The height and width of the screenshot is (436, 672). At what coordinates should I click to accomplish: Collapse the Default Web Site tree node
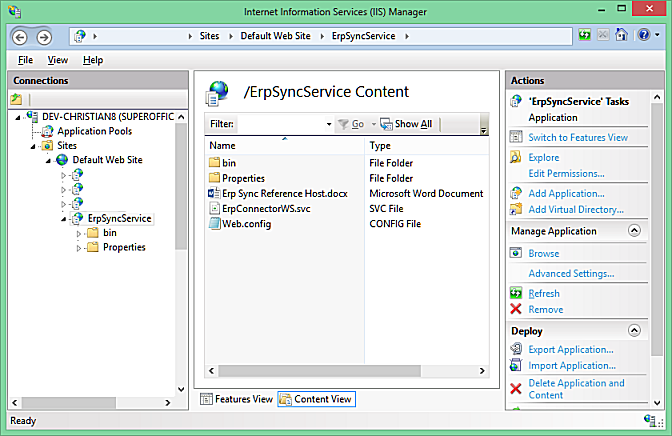(48, 161)
